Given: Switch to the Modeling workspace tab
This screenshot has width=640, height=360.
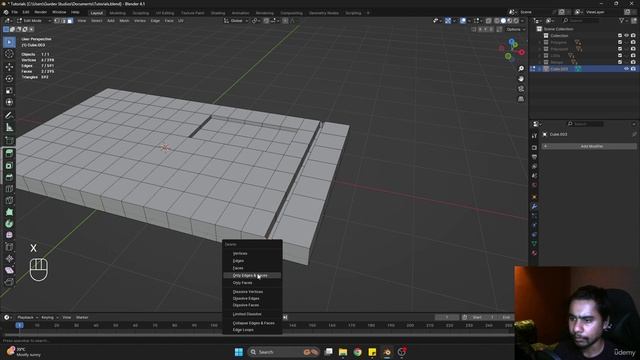Looking at the screenshot, I should (x=118, y=13).
